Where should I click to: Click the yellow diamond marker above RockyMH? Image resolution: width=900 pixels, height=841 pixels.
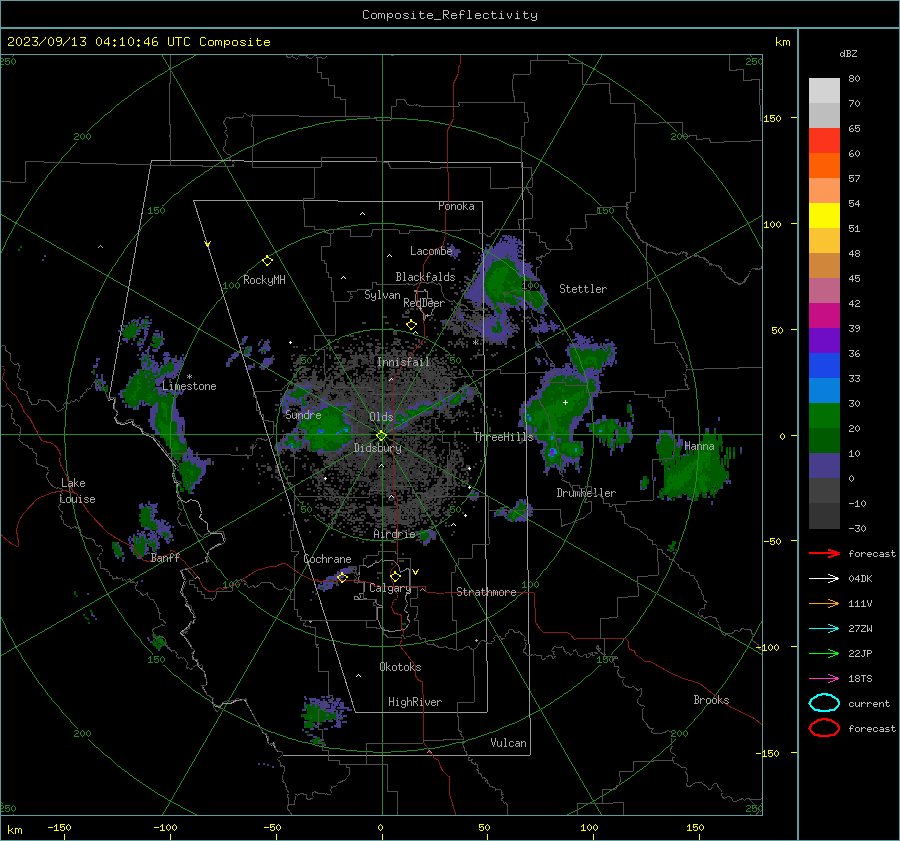(x=267, y=261)
